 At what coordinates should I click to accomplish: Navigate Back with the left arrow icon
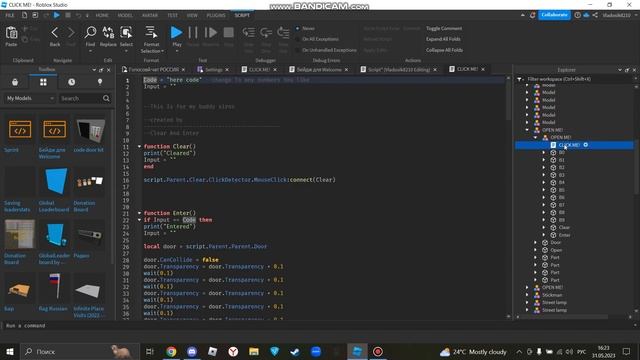(55, 32)
